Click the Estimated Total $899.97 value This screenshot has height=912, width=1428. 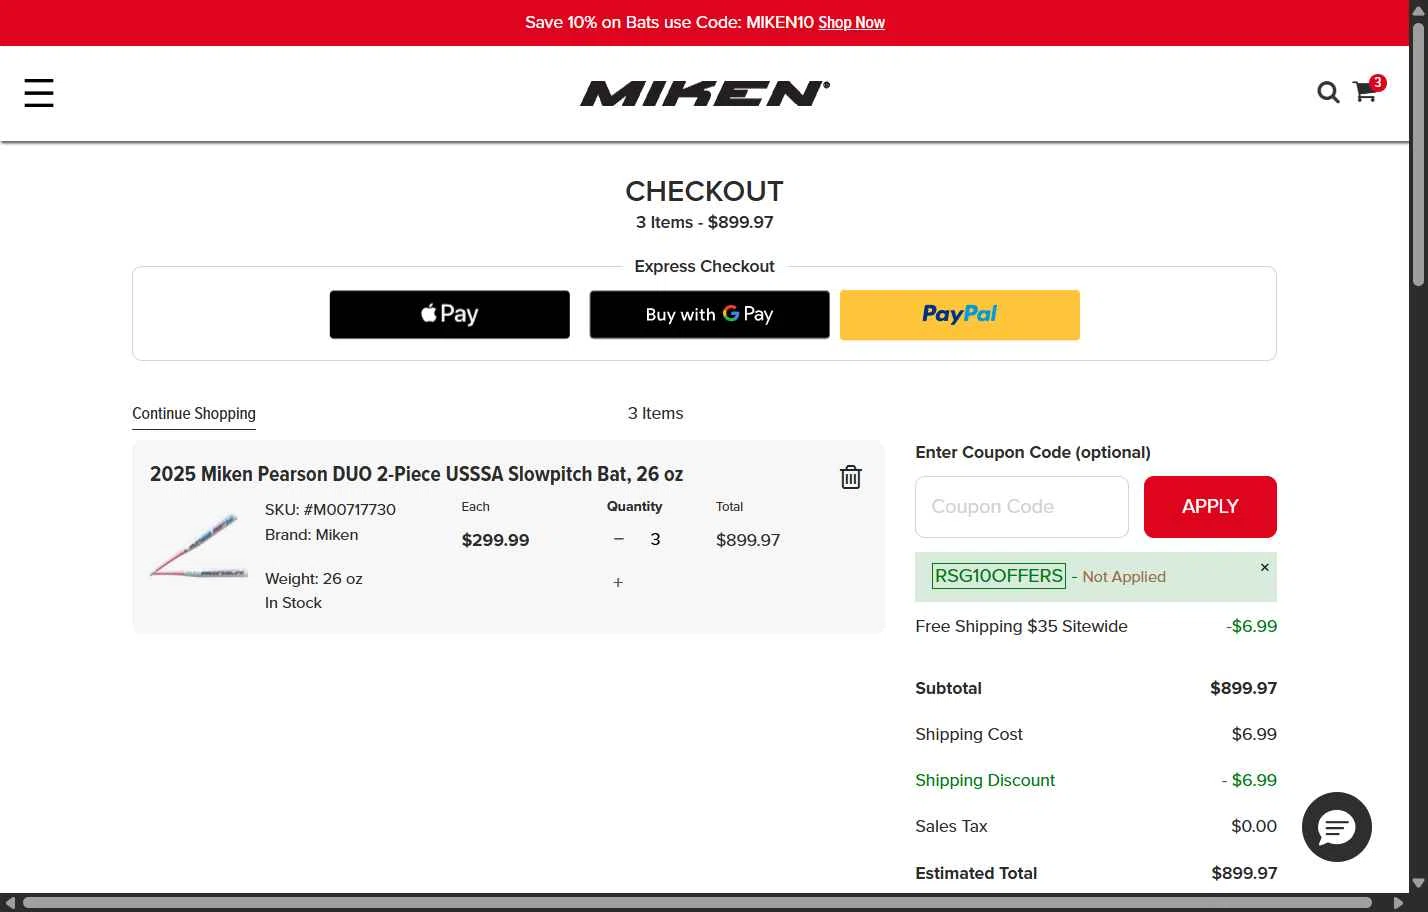[1244, 873]
